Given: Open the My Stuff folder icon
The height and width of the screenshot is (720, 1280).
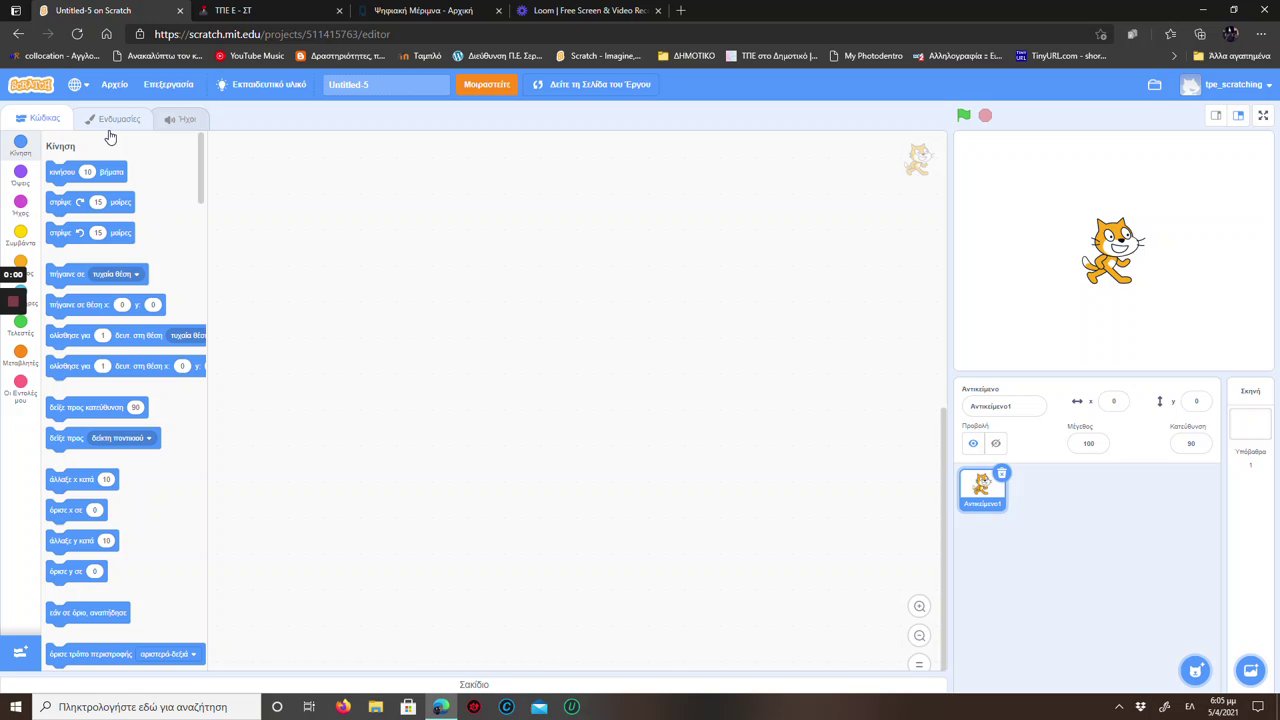Looking at the screenshot, I should [1154, 85].
